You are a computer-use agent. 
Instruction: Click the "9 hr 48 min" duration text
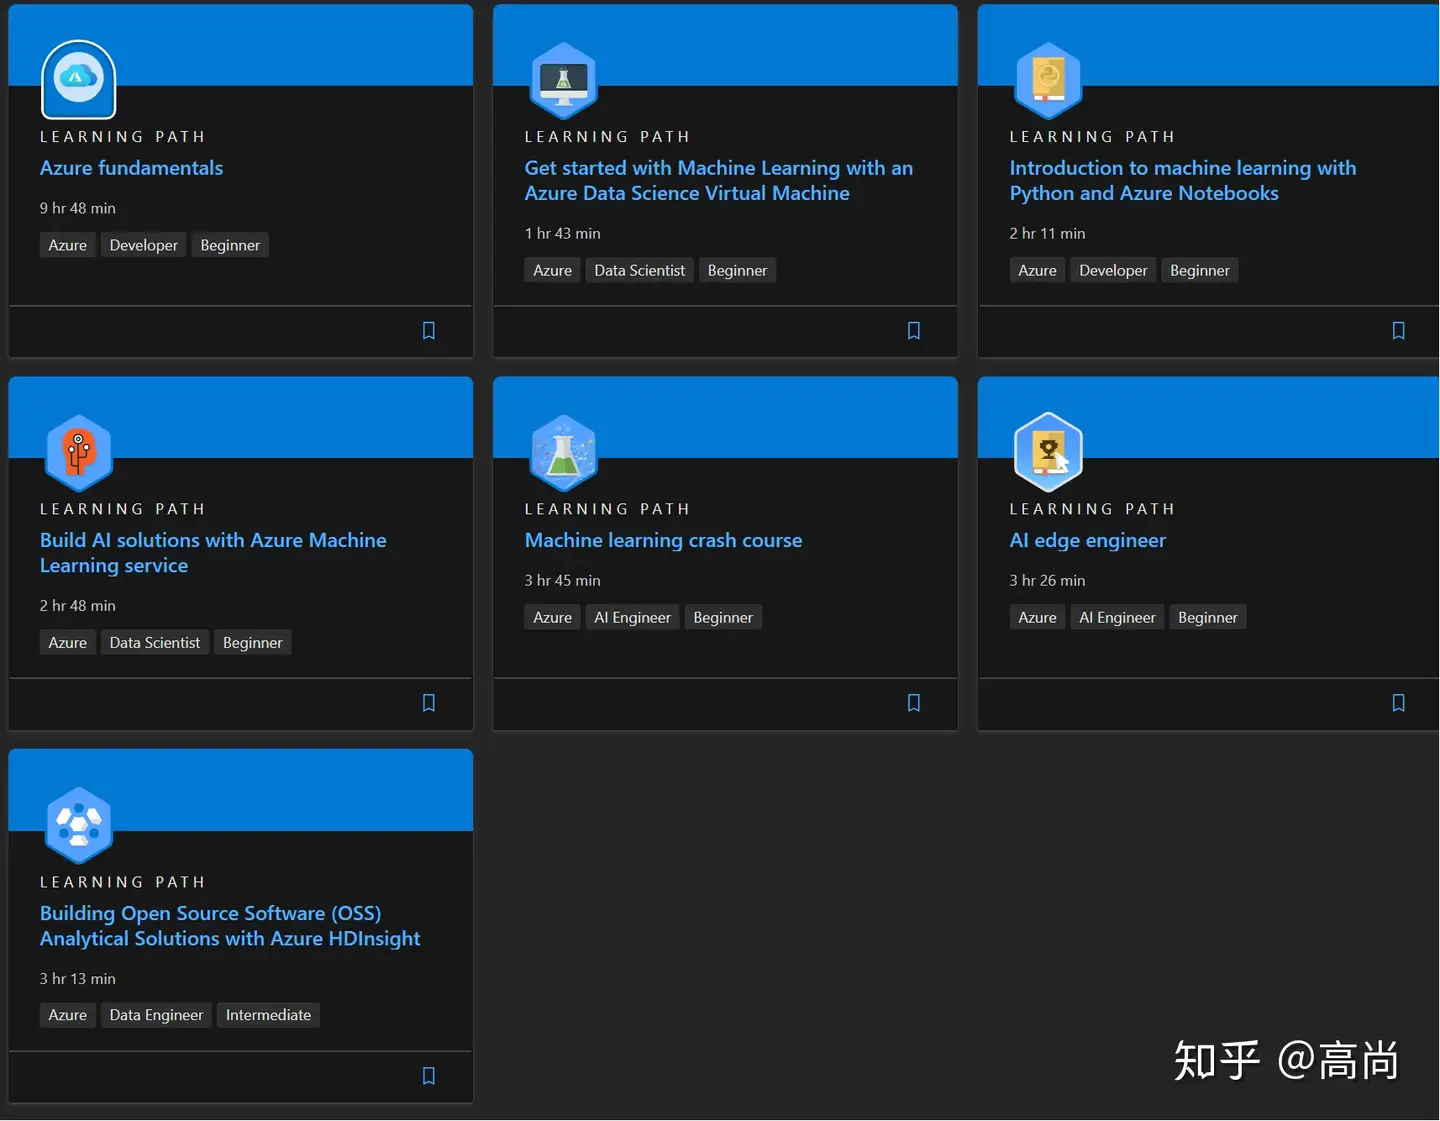[78, 208]
